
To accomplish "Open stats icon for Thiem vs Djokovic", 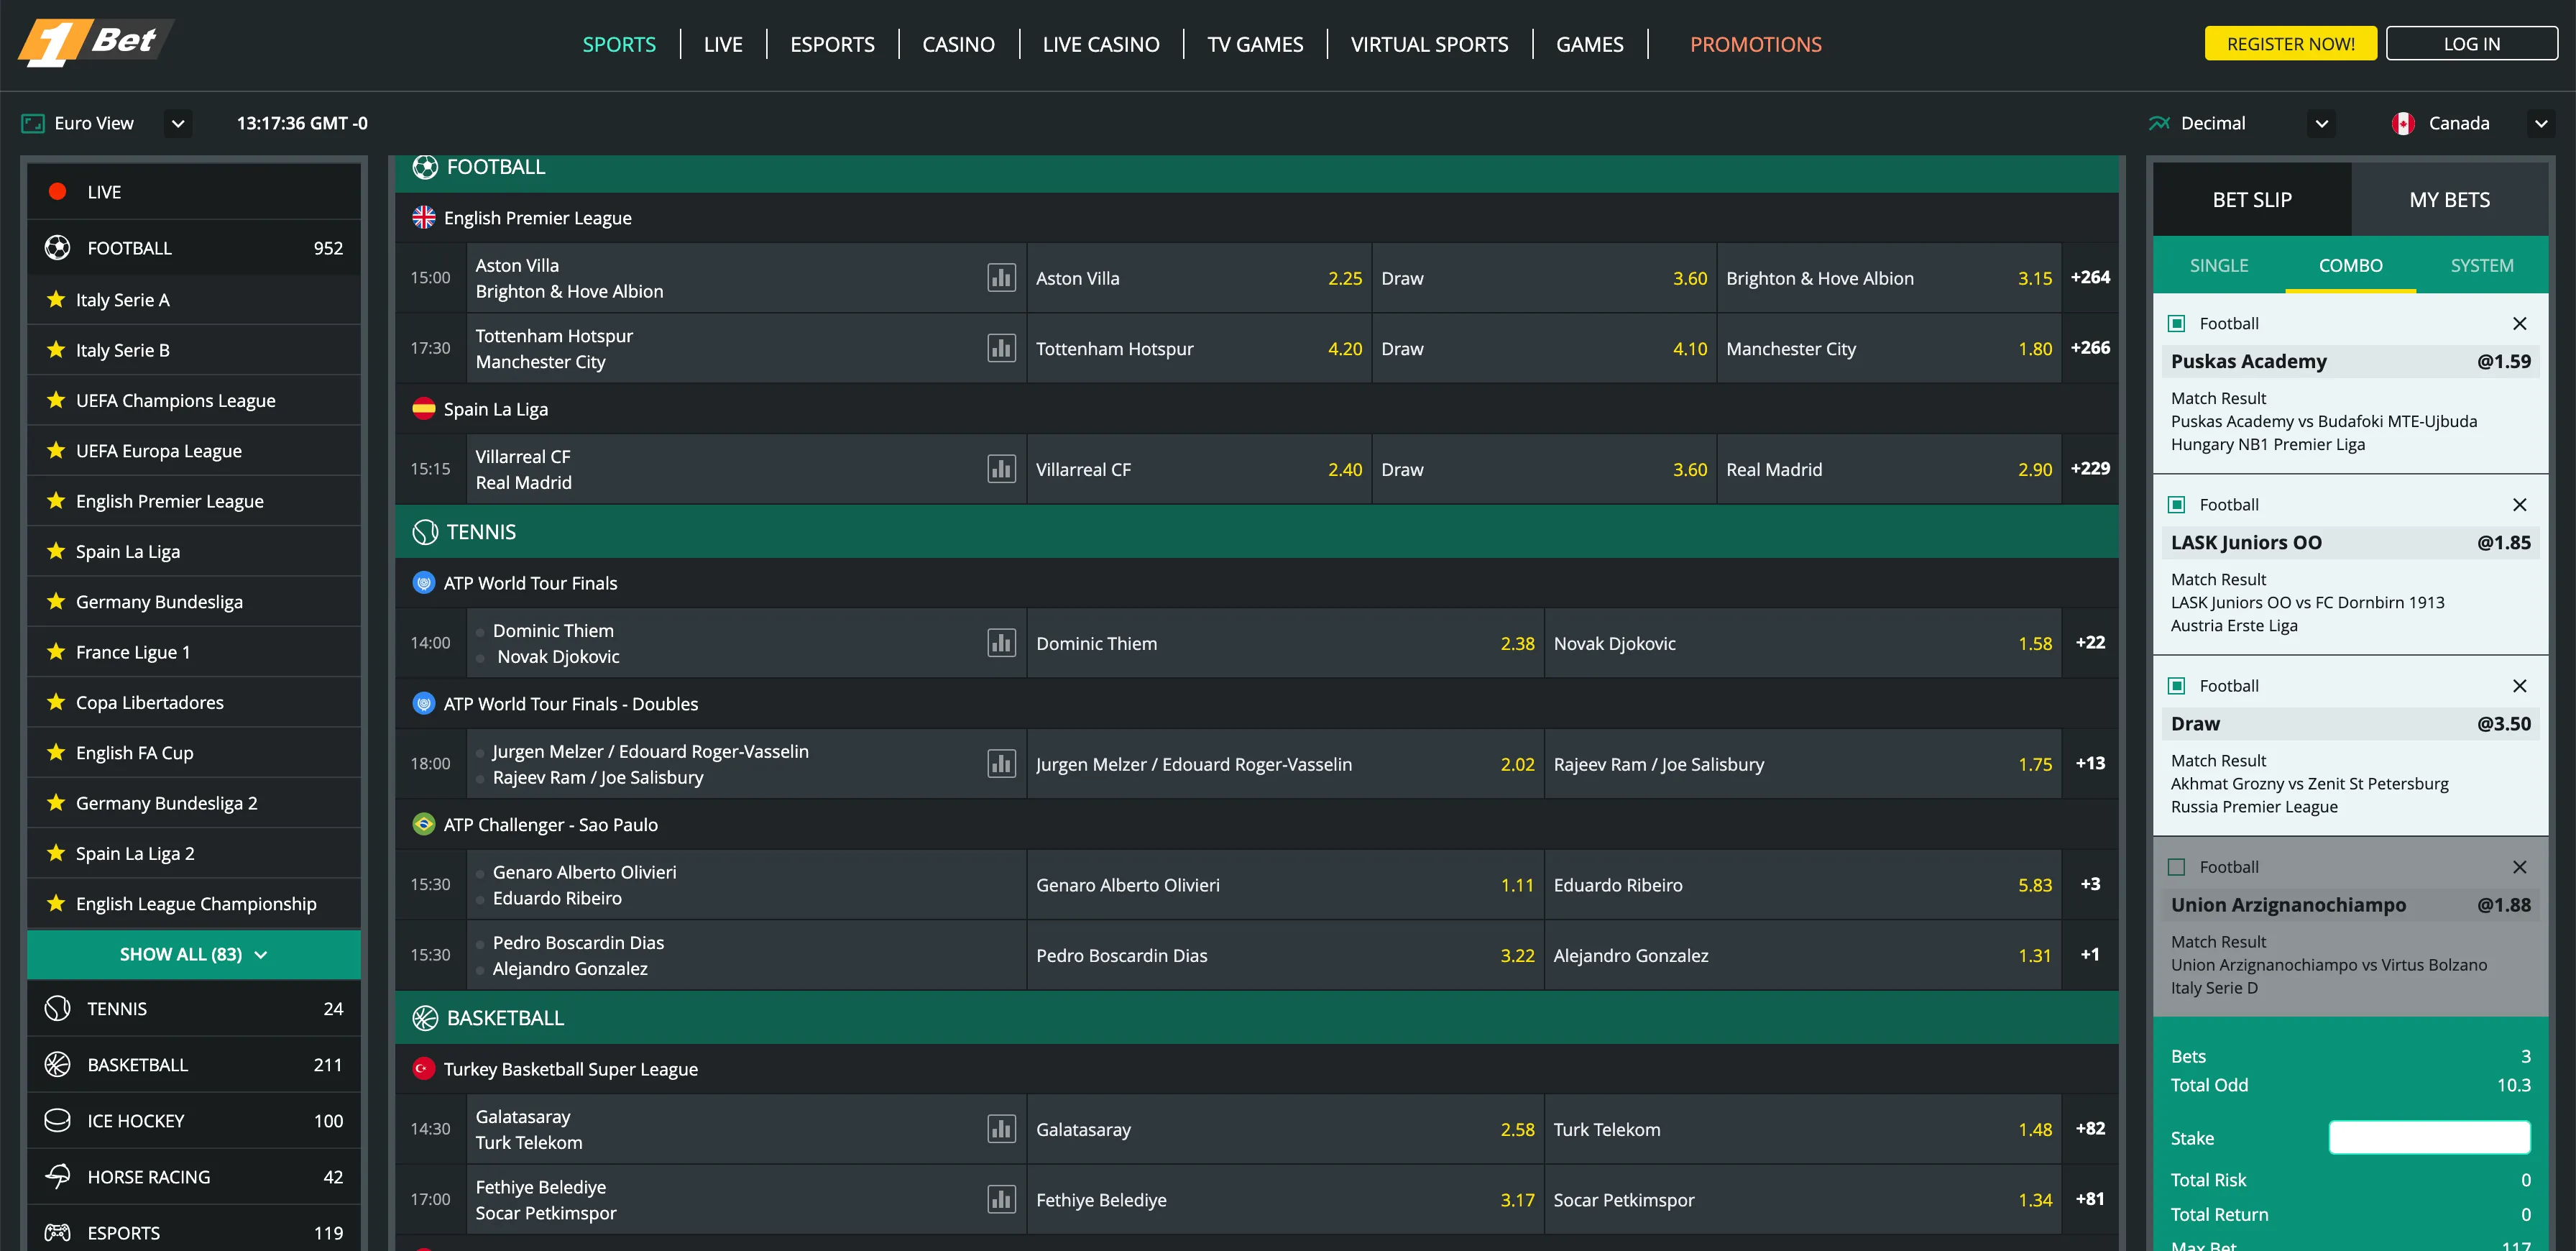I will point(1001,643).
